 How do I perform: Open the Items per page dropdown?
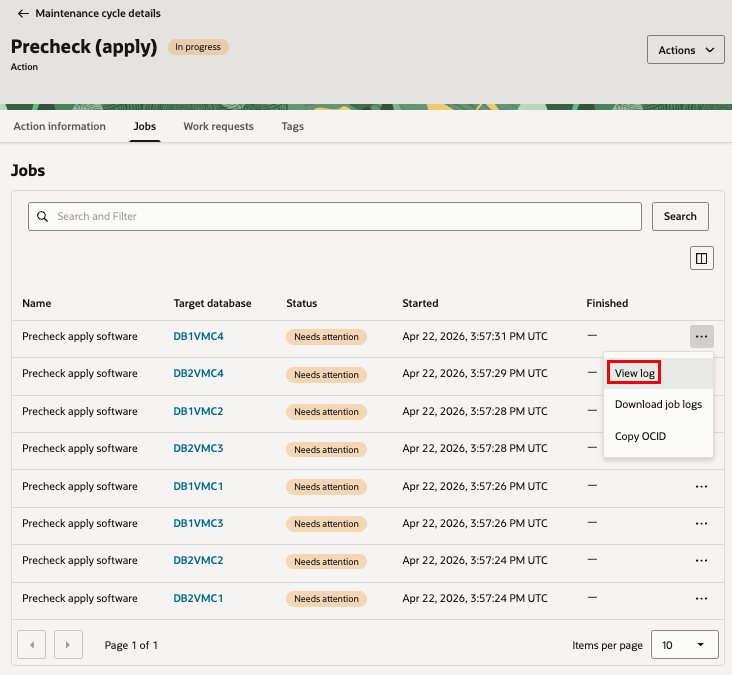684,645
